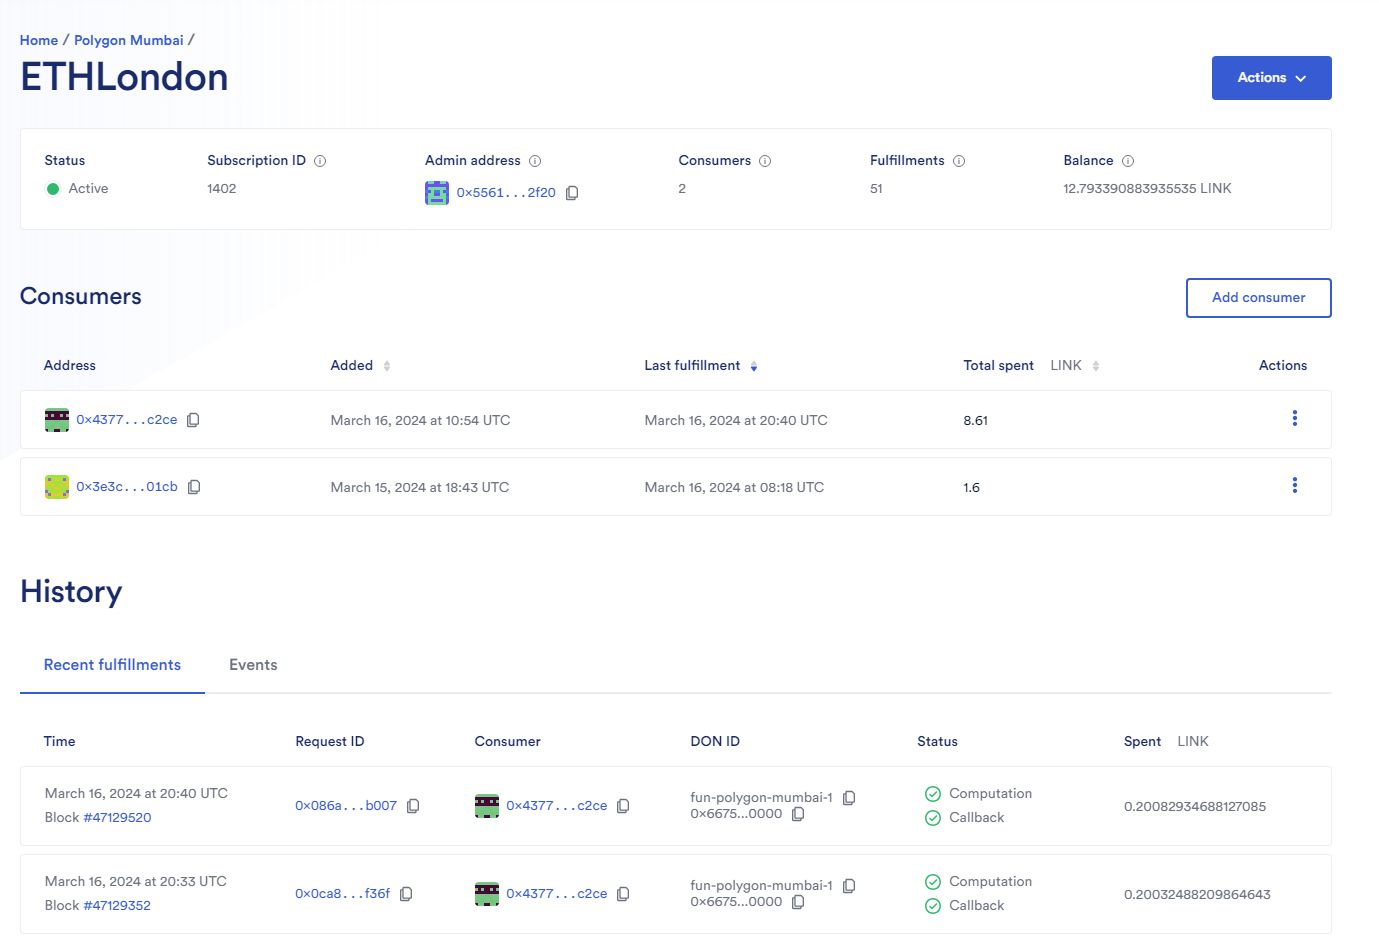Show info tooltip for Consumers
This screenshot has height=938, width=1379.
pos(765,161)
